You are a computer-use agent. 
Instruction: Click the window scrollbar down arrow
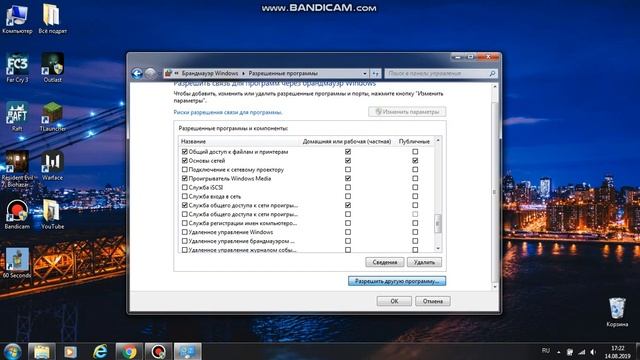[x=495, y=287]
